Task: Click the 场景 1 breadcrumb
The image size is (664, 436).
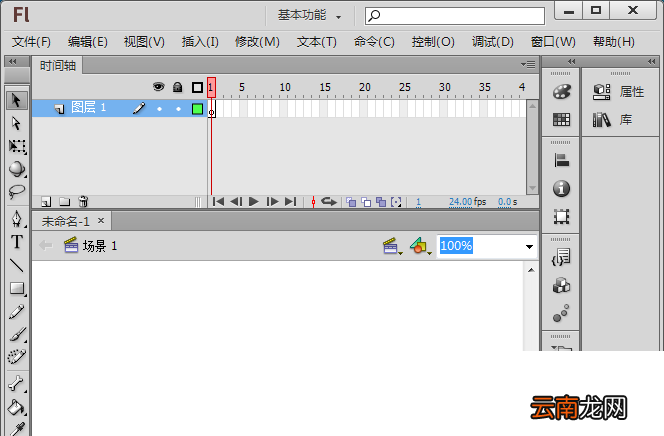Action: [x=90, y=246]
